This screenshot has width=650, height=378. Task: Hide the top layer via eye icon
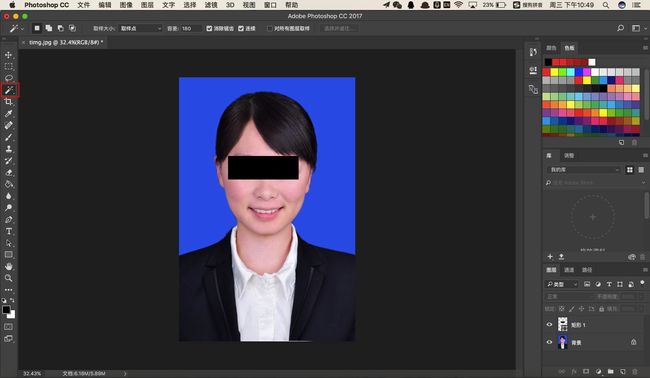pos(549,325)
